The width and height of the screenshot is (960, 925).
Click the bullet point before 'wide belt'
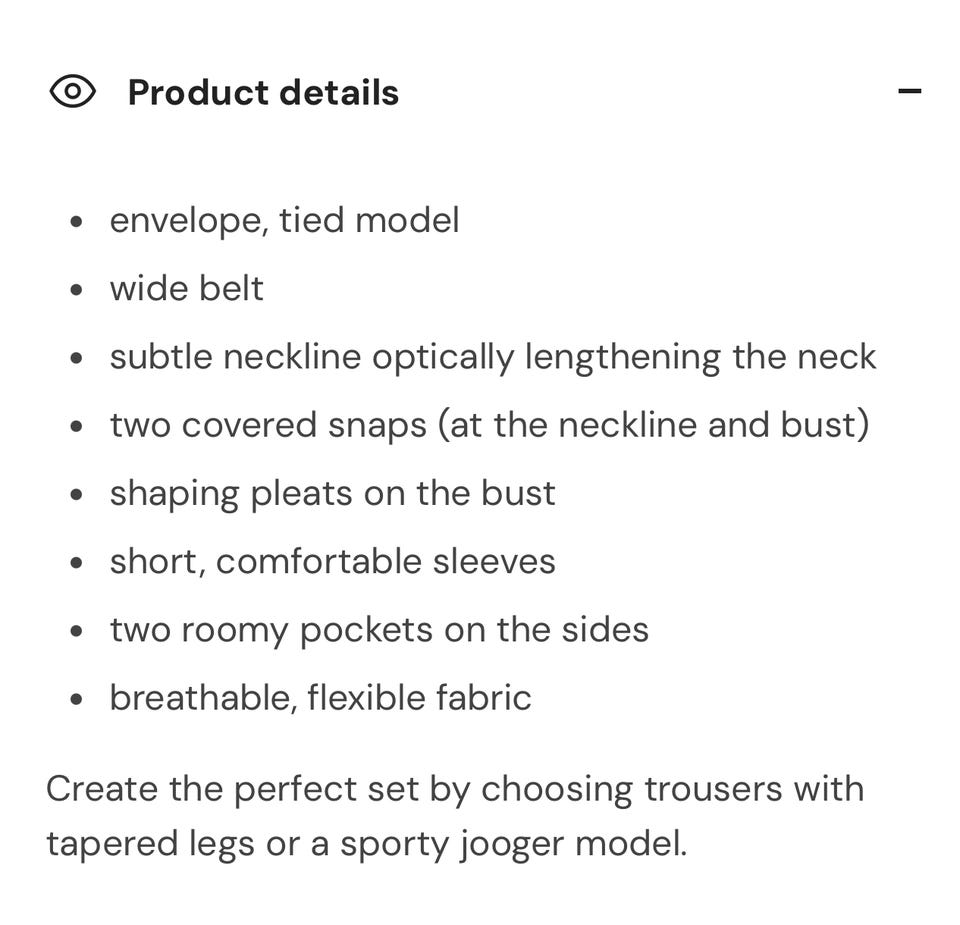pos(77,290)
